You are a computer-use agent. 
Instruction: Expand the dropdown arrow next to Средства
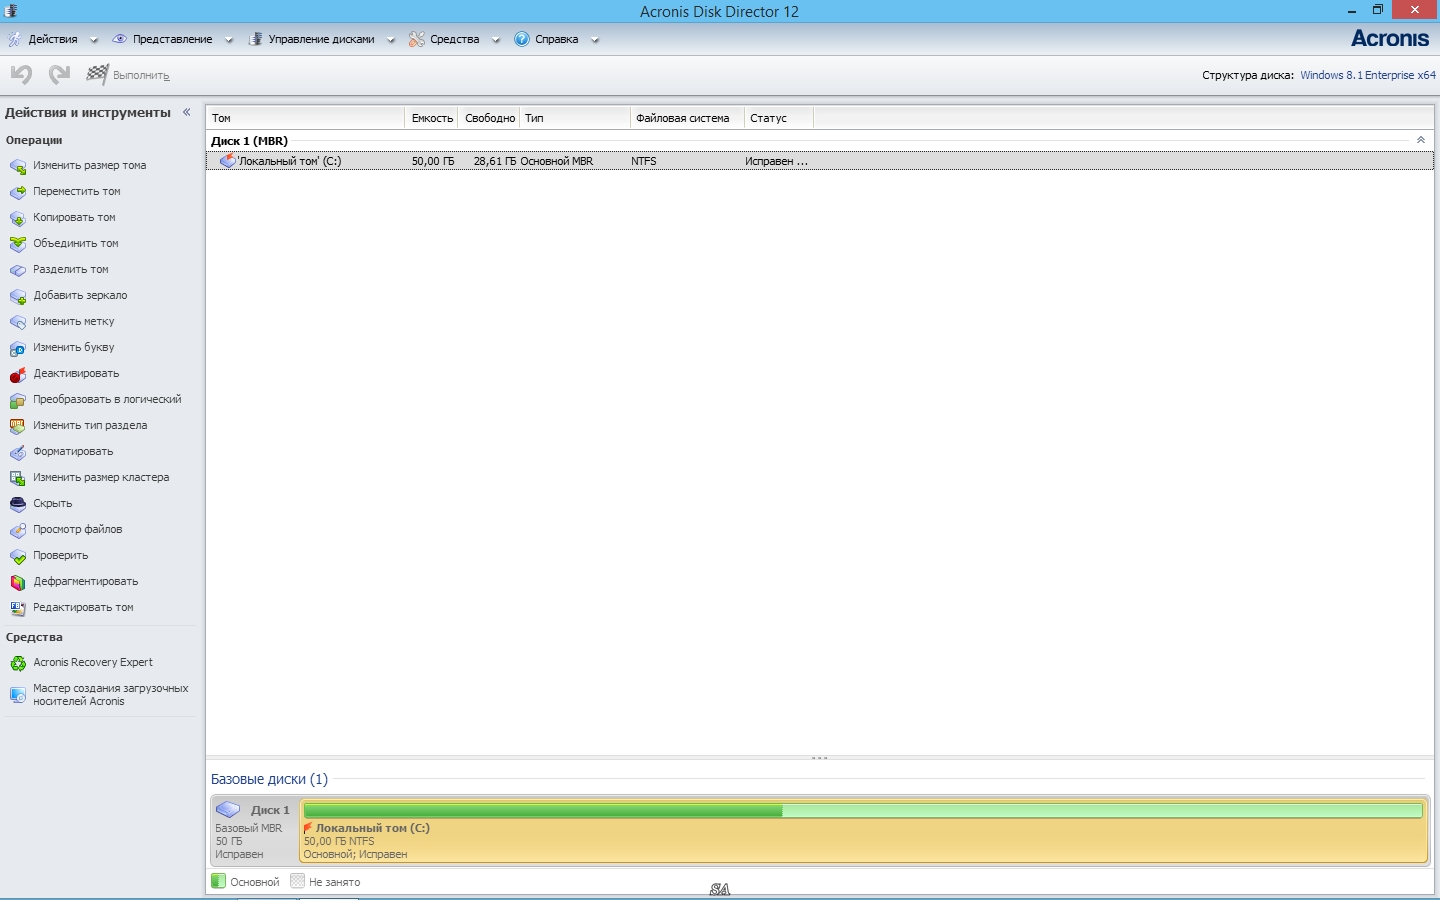[x=496, y=40]
